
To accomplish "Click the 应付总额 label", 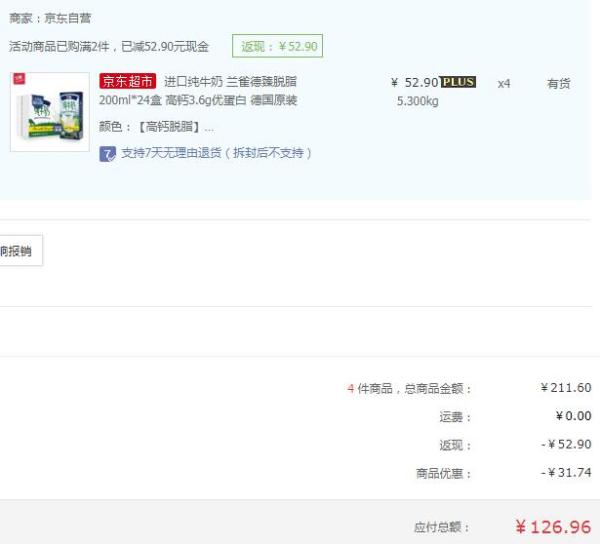I will pyautogui.click(x=442, y=527).
